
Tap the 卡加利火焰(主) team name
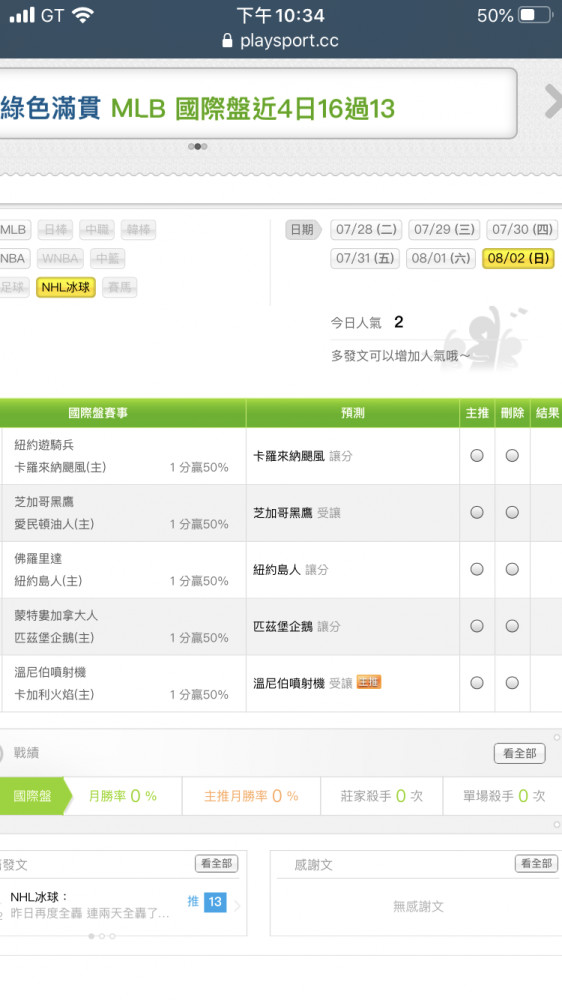tap(54, 695)
